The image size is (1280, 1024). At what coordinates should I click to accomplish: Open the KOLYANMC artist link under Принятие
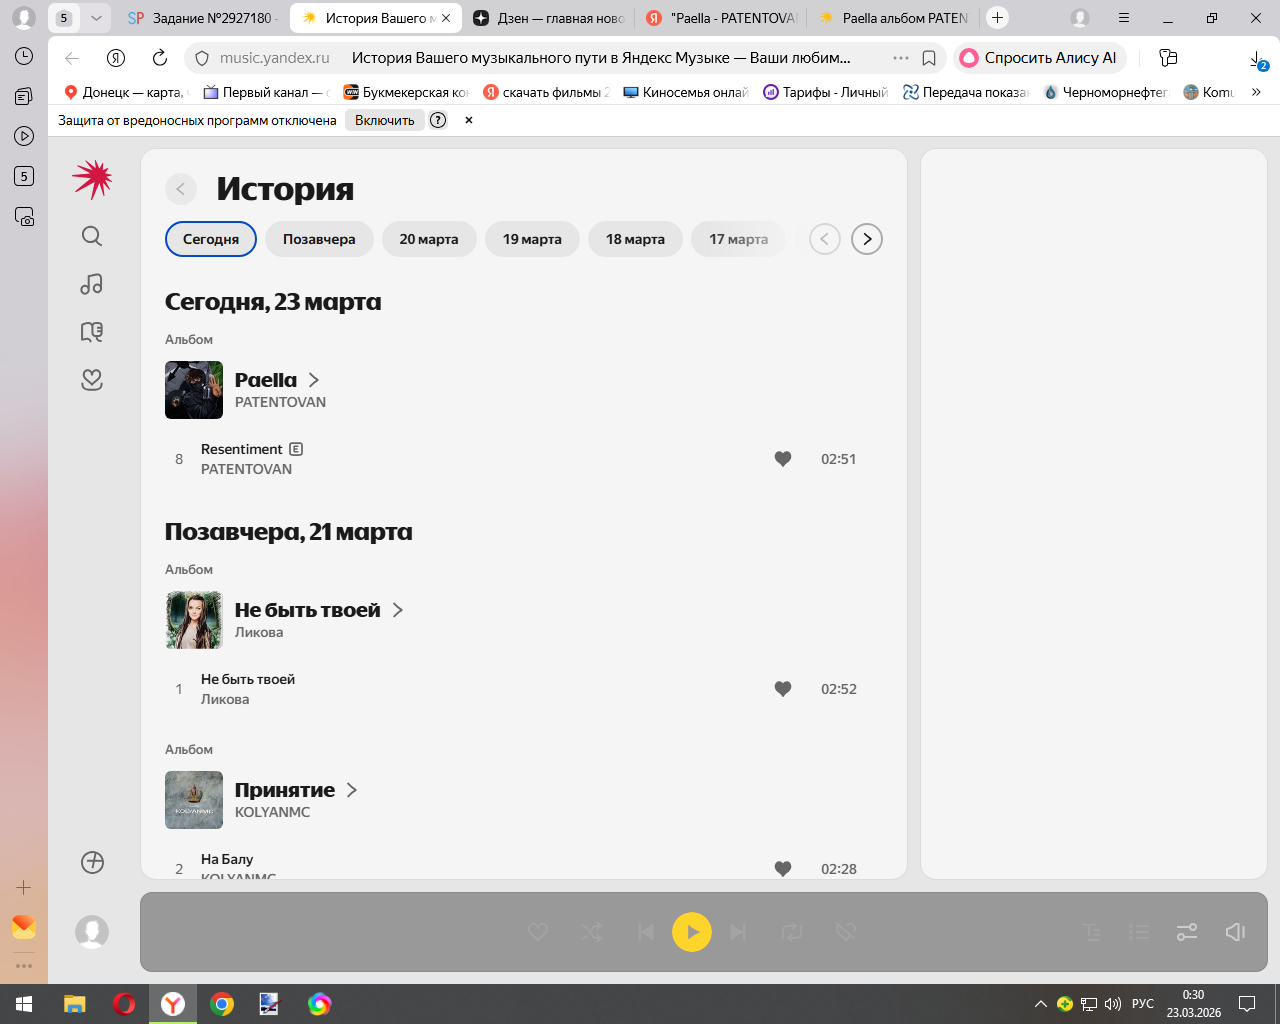pos(272,812)
